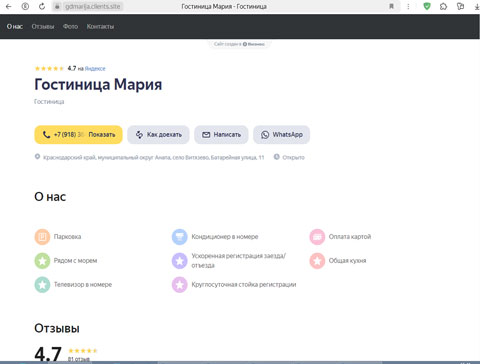Viewport: 480px width, 364px height.
Task: Click the 'Гостиница' category subtitle
Action: [49, 102]
